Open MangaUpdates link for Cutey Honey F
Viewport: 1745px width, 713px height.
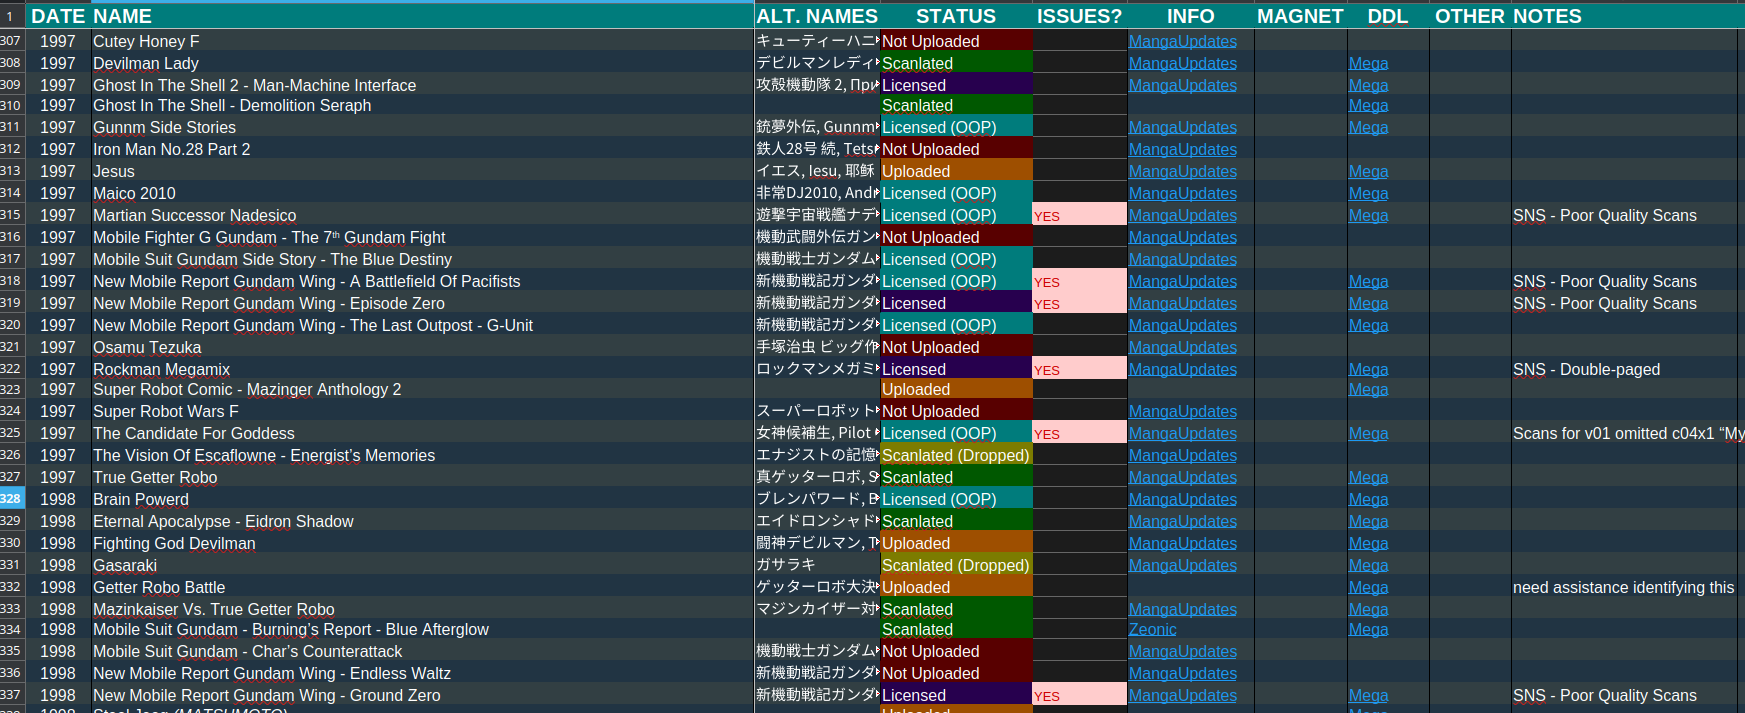pyautogui.click(x=1182, y=41)
